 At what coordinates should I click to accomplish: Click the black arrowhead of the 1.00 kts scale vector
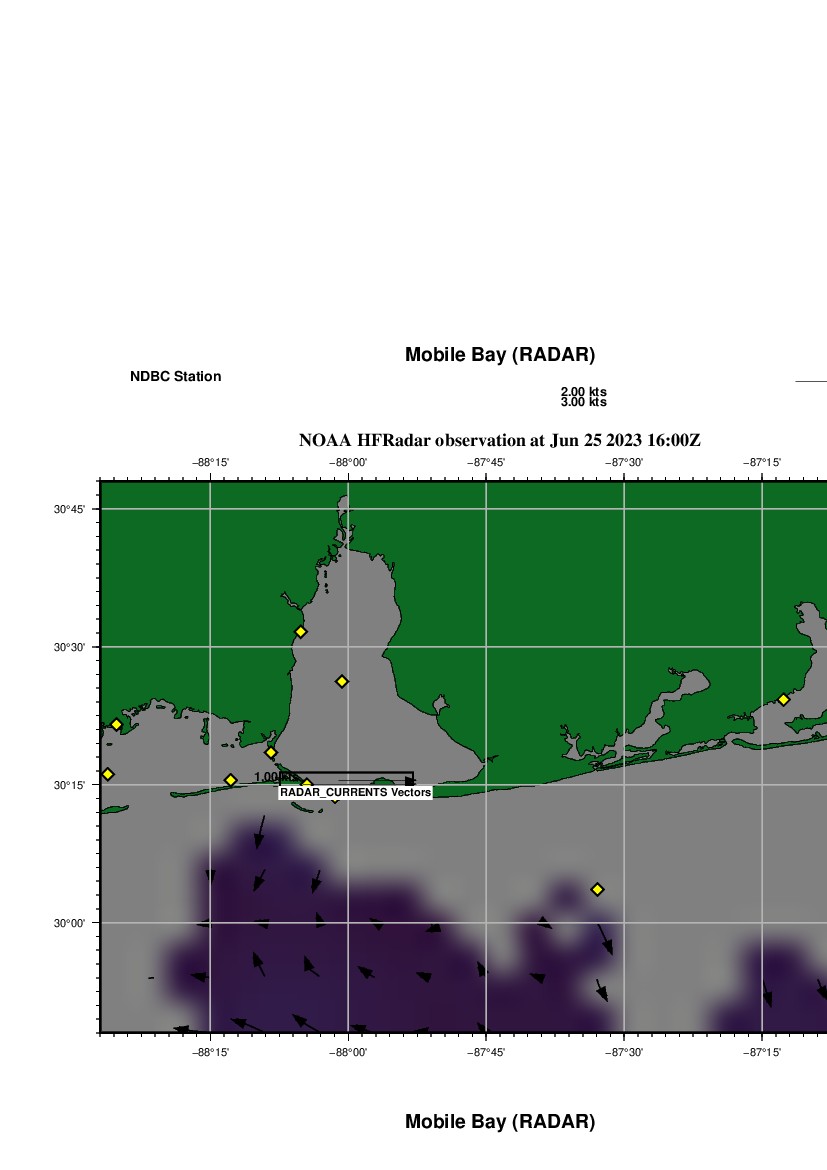409,780
